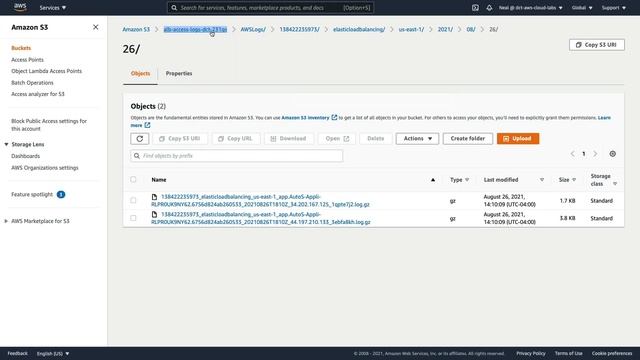Click Create folder button
Viewport: 640px width, 360px height.
(468, 139)
